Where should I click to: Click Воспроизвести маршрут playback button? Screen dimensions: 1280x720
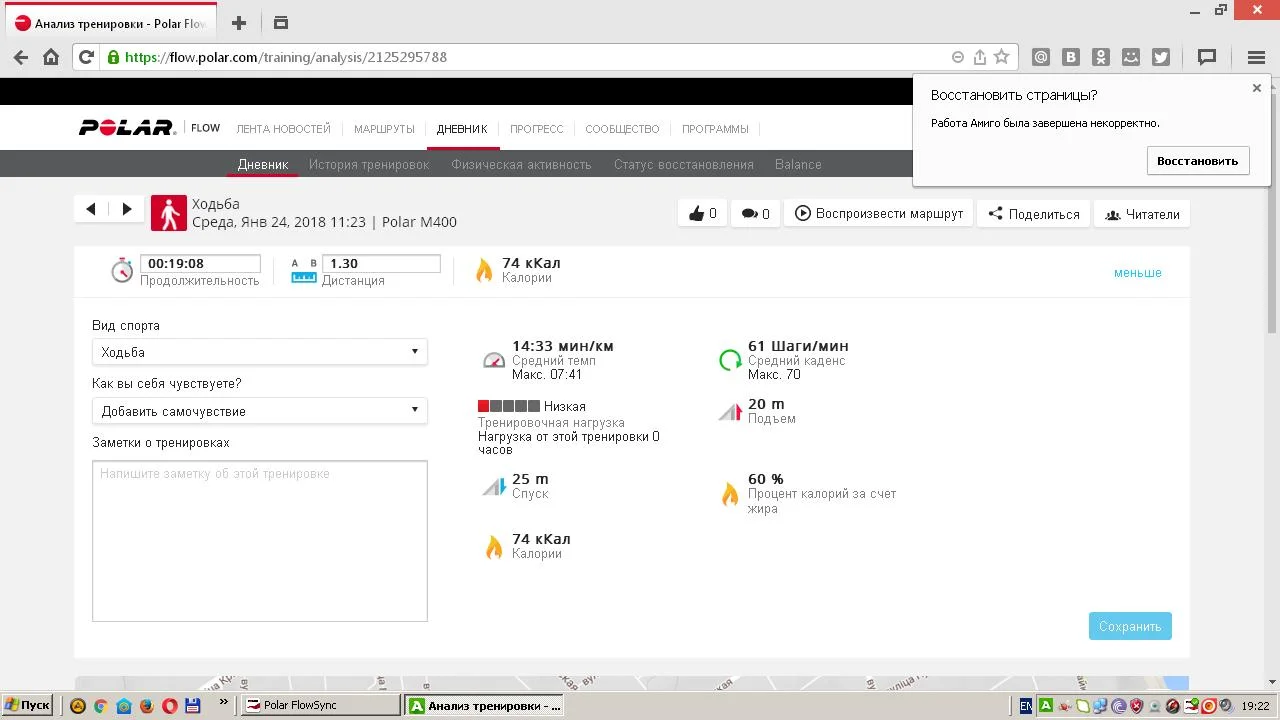879,214
